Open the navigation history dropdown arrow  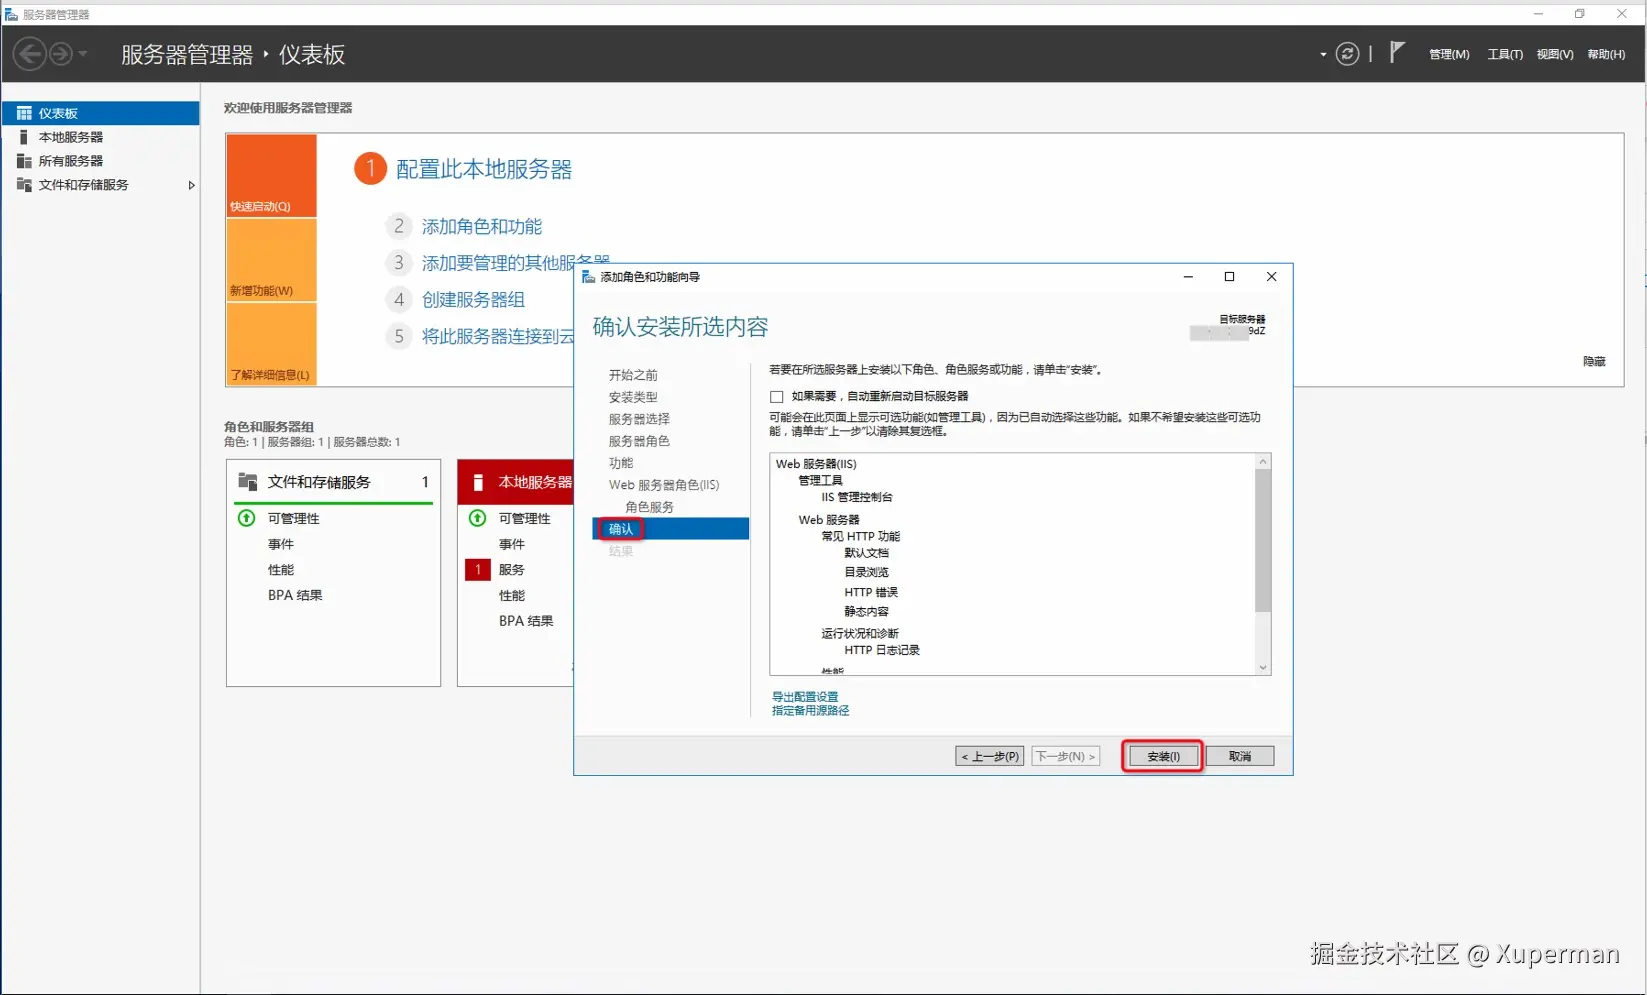[x=83, y=54]
